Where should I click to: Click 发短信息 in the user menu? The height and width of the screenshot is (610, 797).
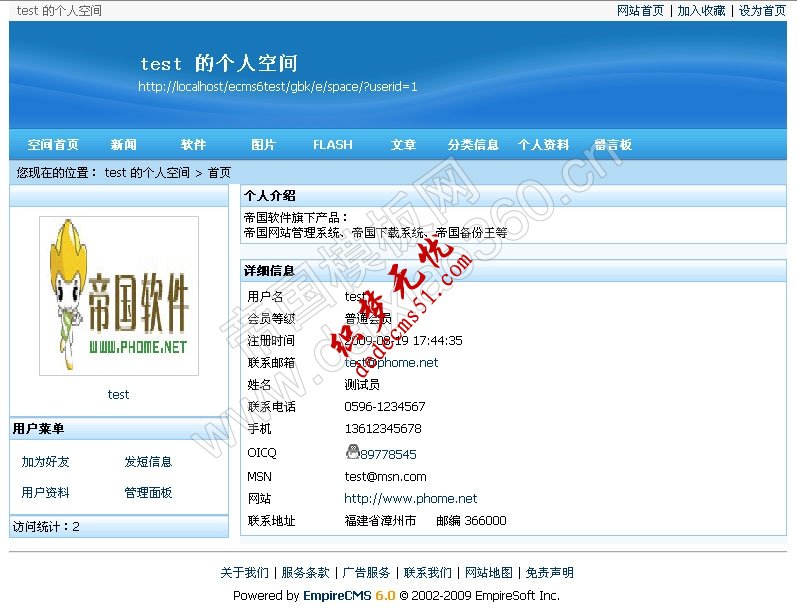coord(148,462)
